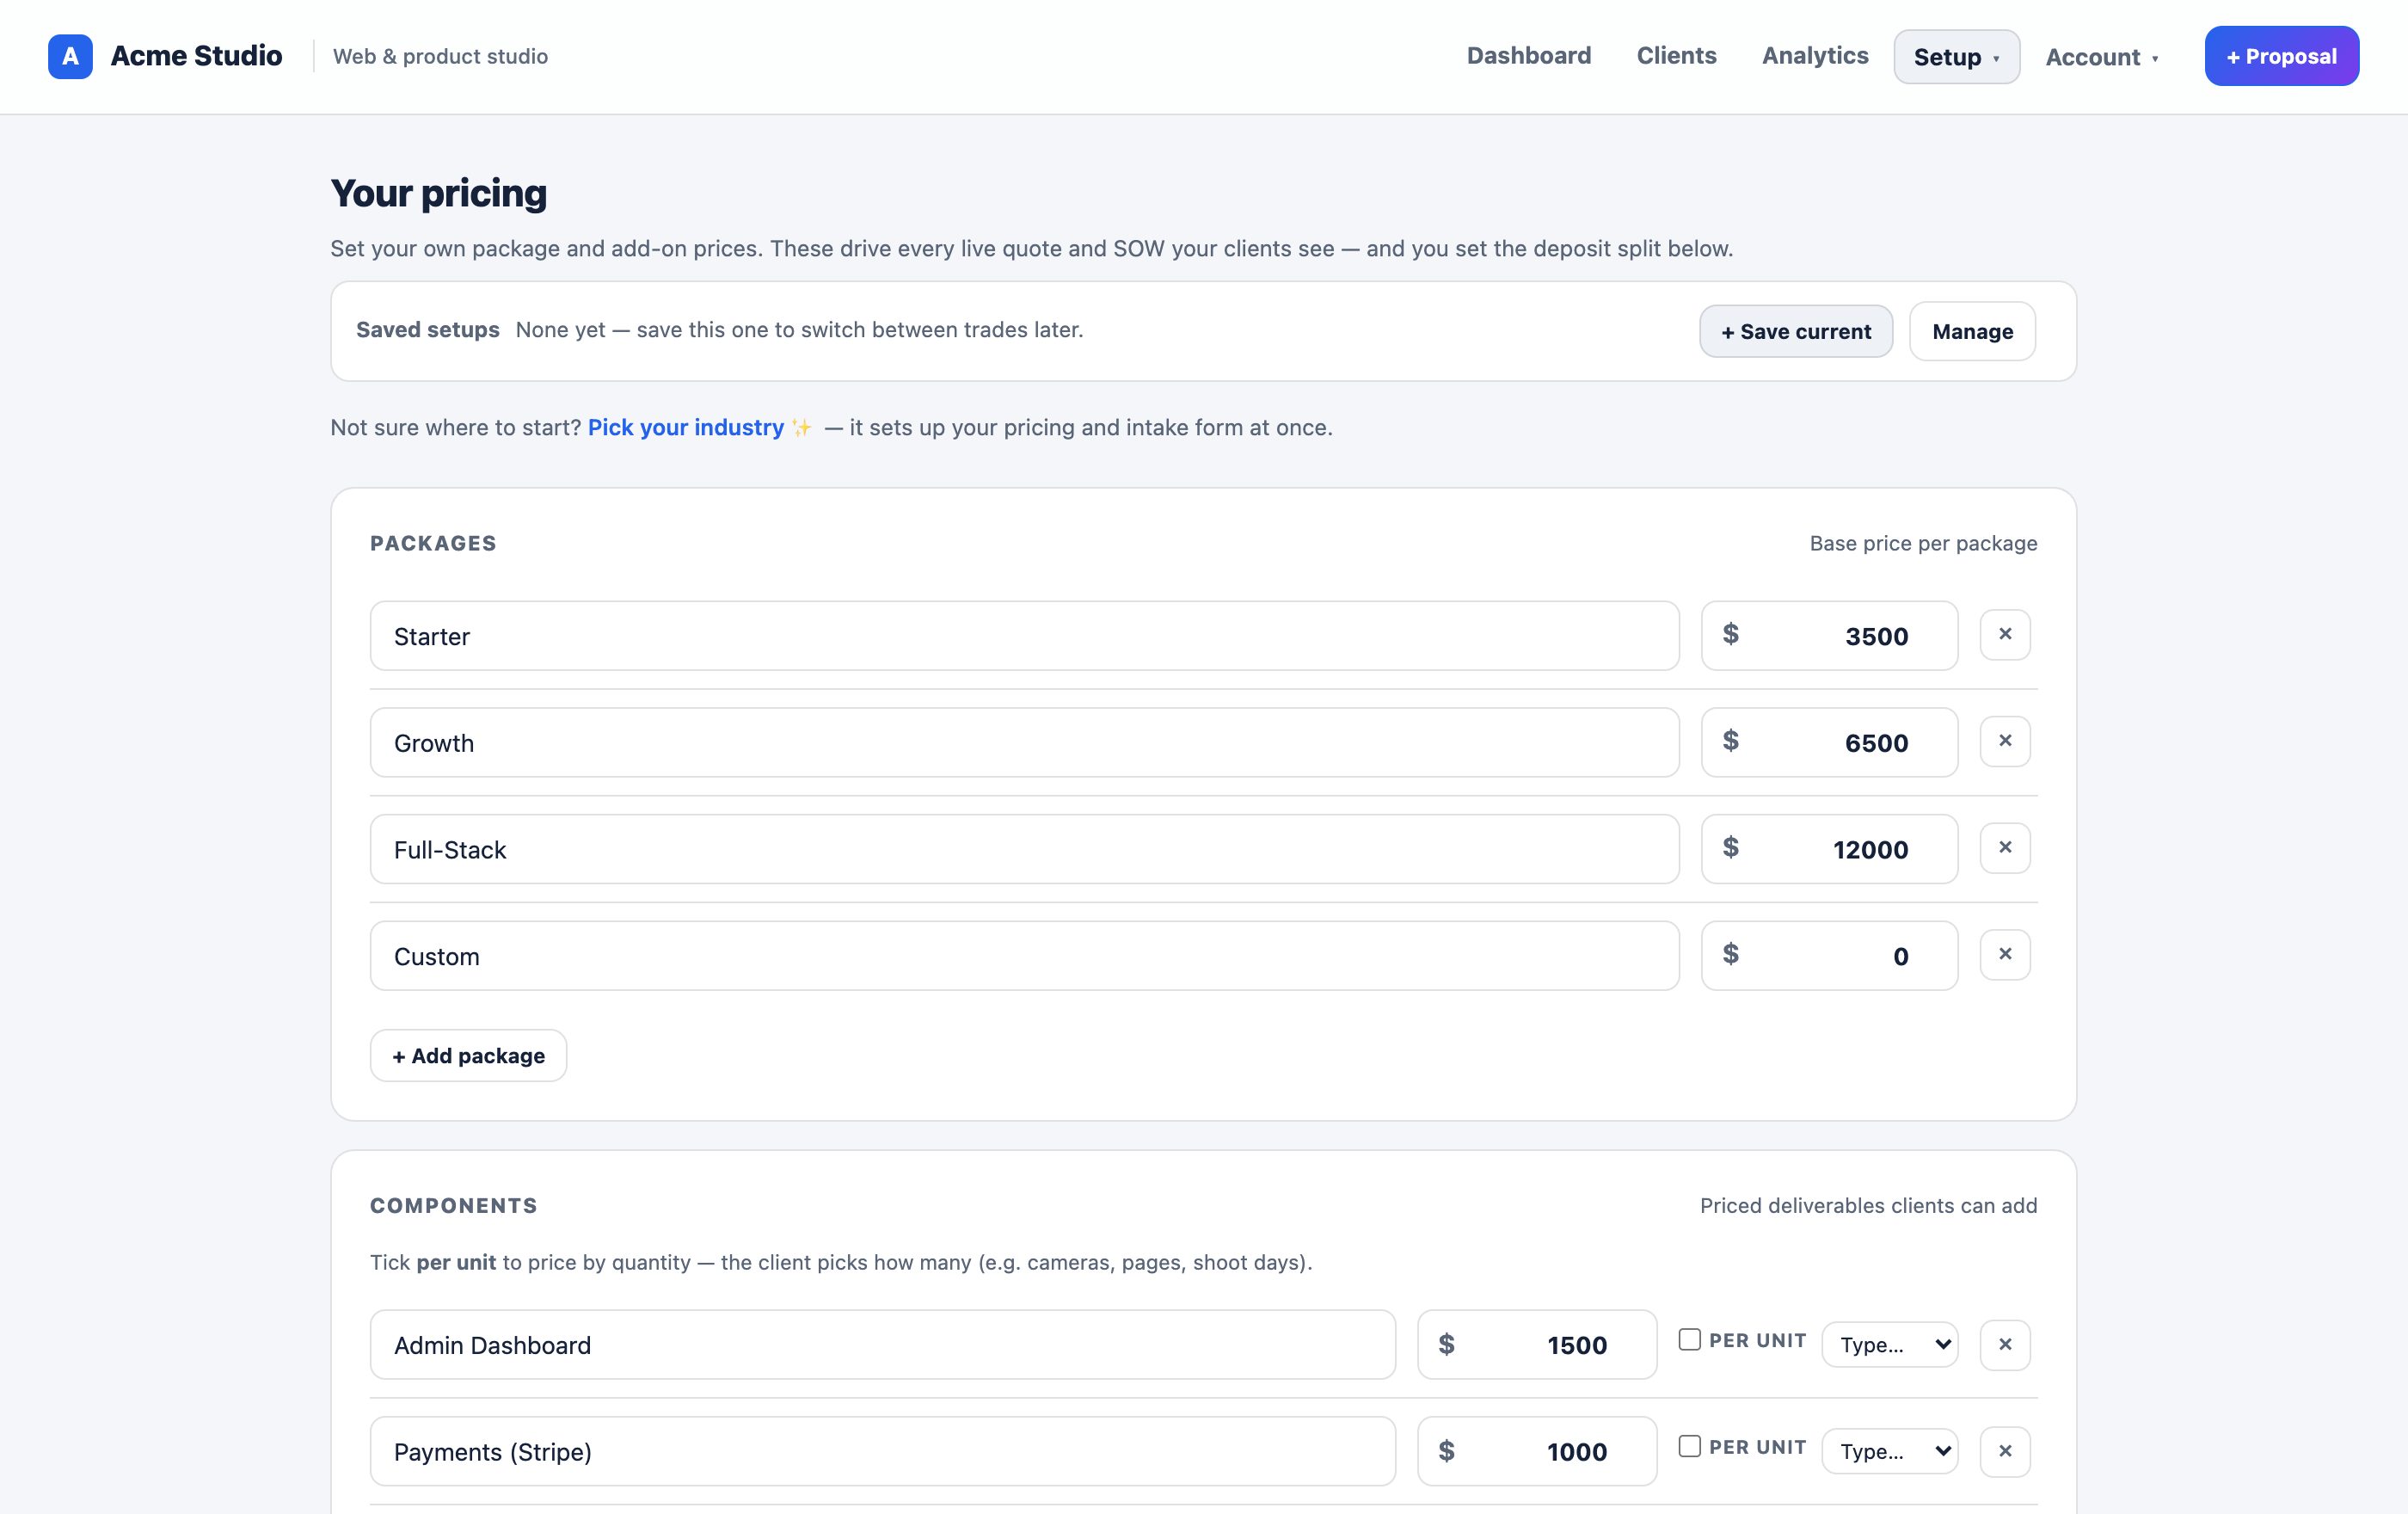Click the Base price per package text

[1923, 543]
